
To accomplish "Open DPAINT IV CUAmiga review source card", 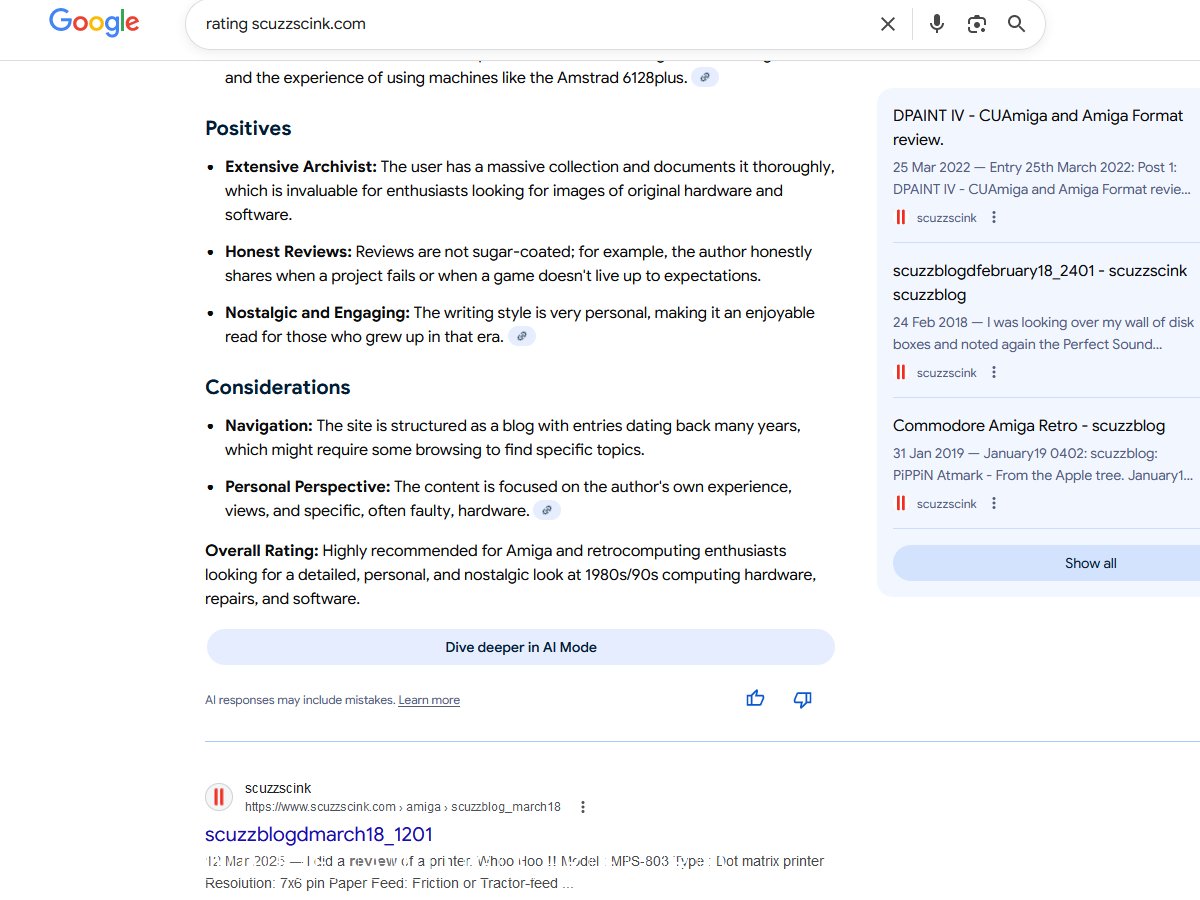I will (1038, 127).
